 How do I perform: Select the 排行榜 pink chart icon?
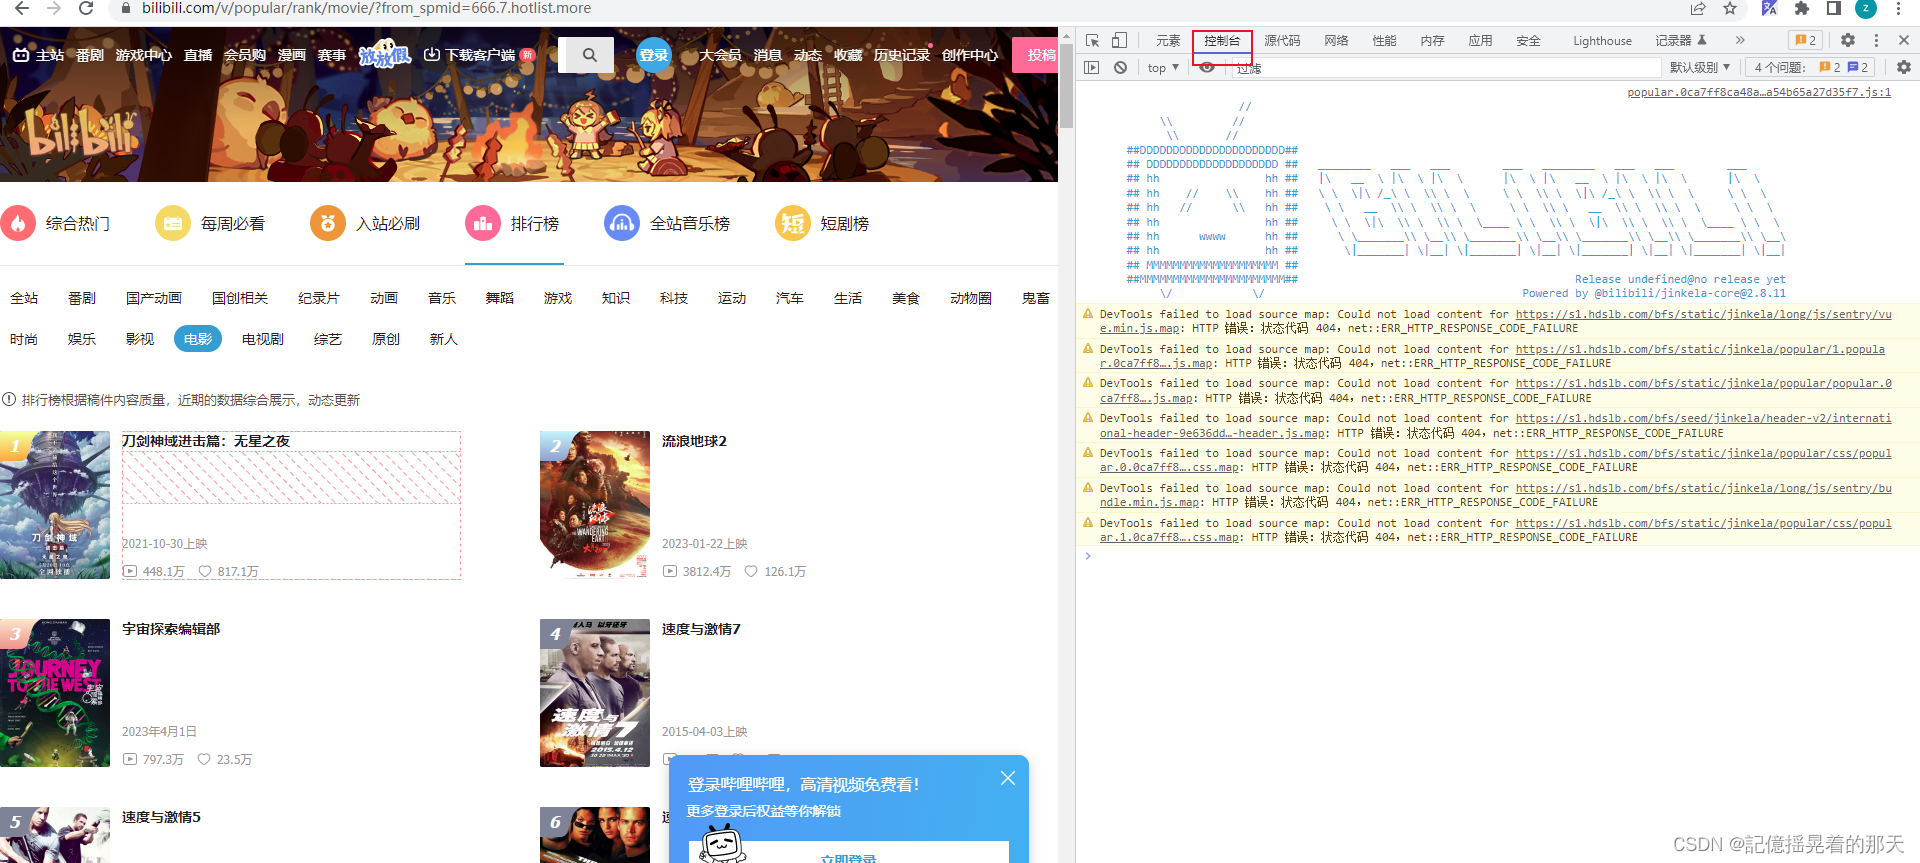(x=483, y=223)
